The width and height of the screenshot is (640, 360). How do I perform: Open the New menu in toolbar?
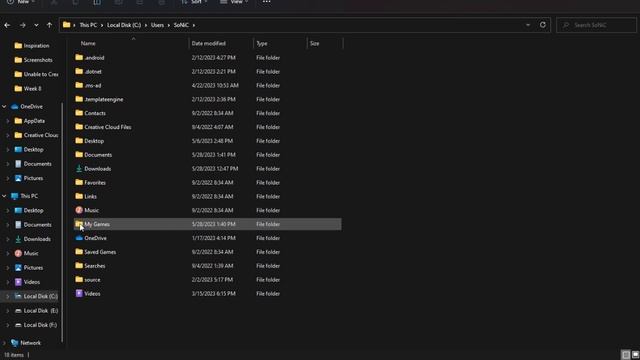20,2
